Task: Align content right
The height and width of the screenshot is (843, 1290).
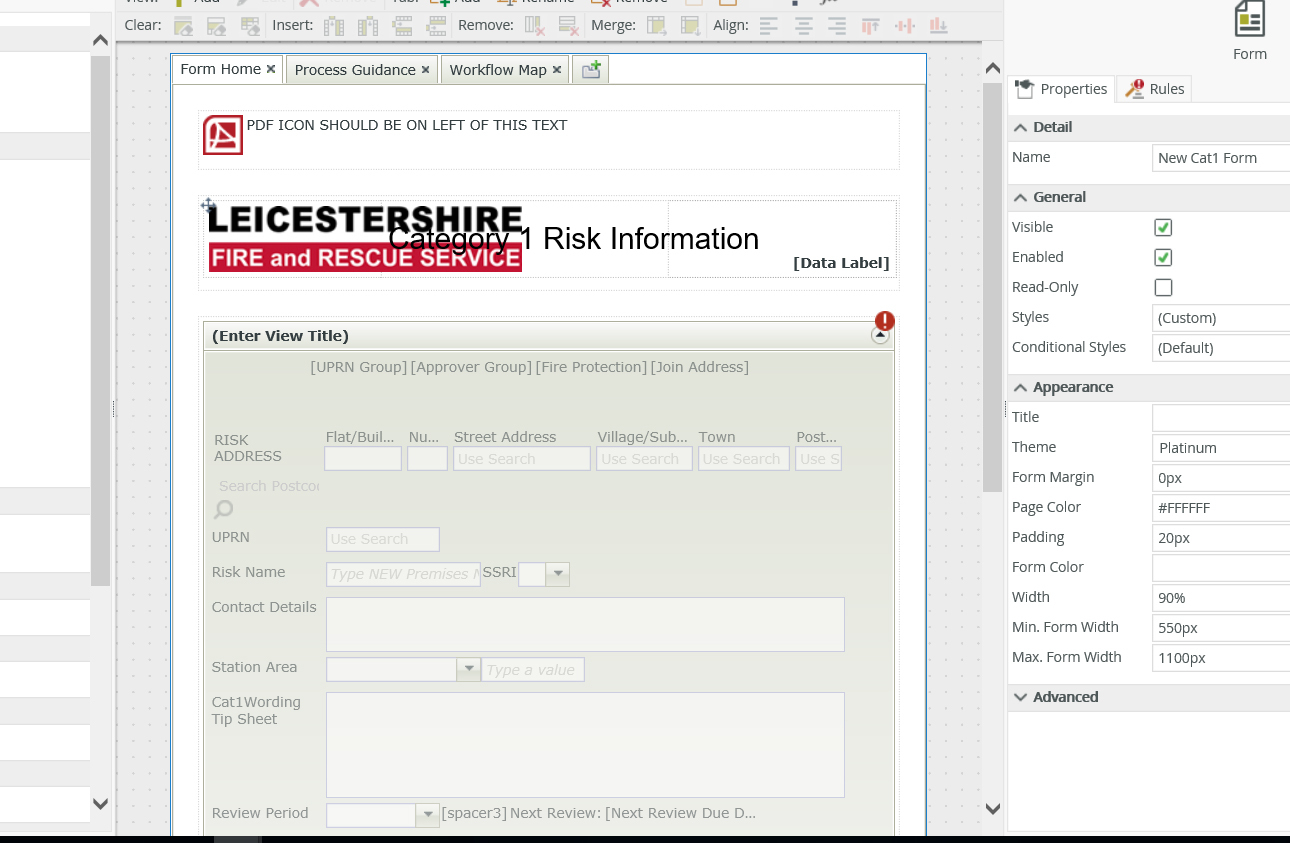Action: pos(837,26)
